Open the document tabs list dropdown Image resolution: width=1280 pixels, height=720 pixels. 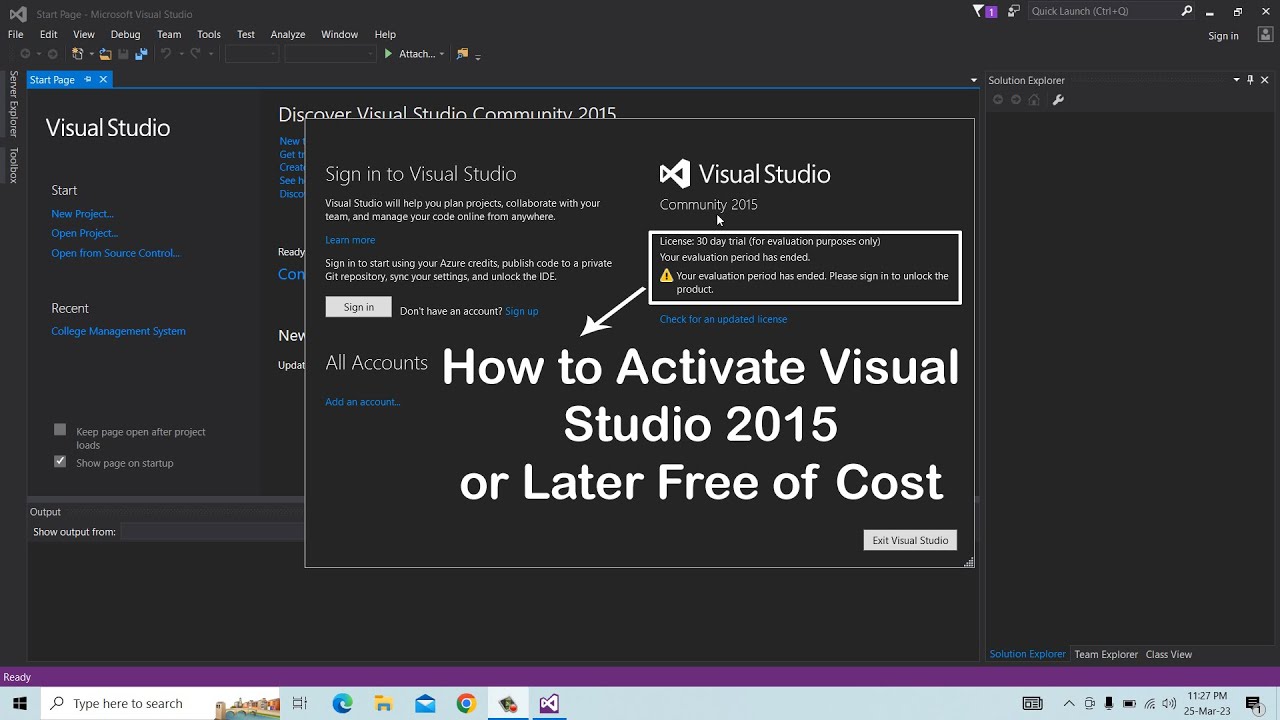tap(973, 80)
